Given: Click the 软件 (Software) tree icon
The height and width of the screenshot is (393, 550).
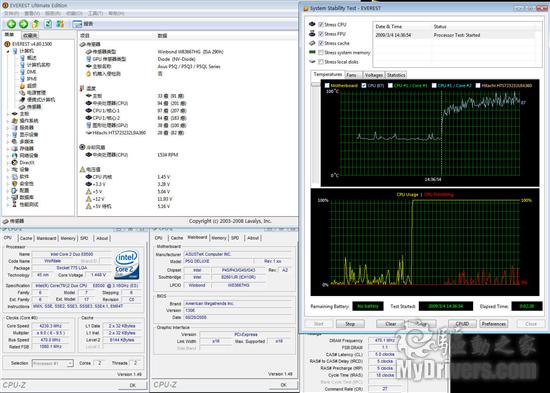Looking at the screenshot, I should [x=14, y=176].
